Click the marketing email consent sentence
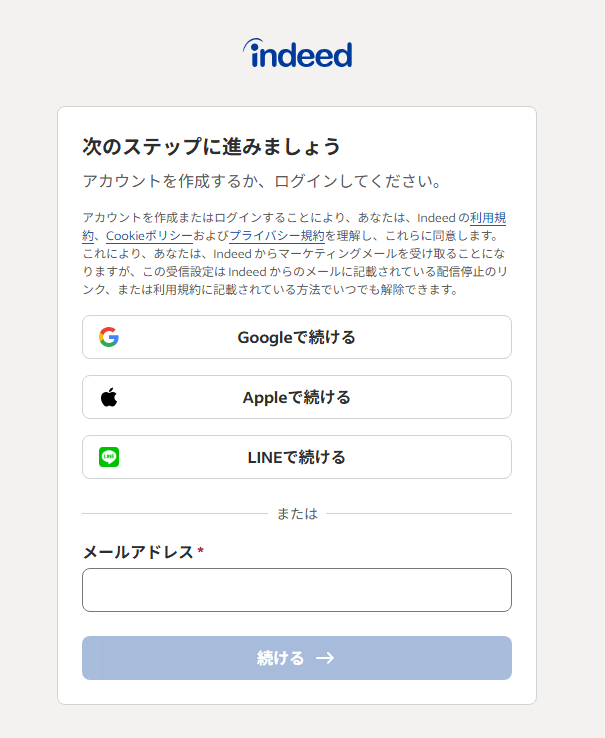605x738 pixels. (x=295, y=272)
